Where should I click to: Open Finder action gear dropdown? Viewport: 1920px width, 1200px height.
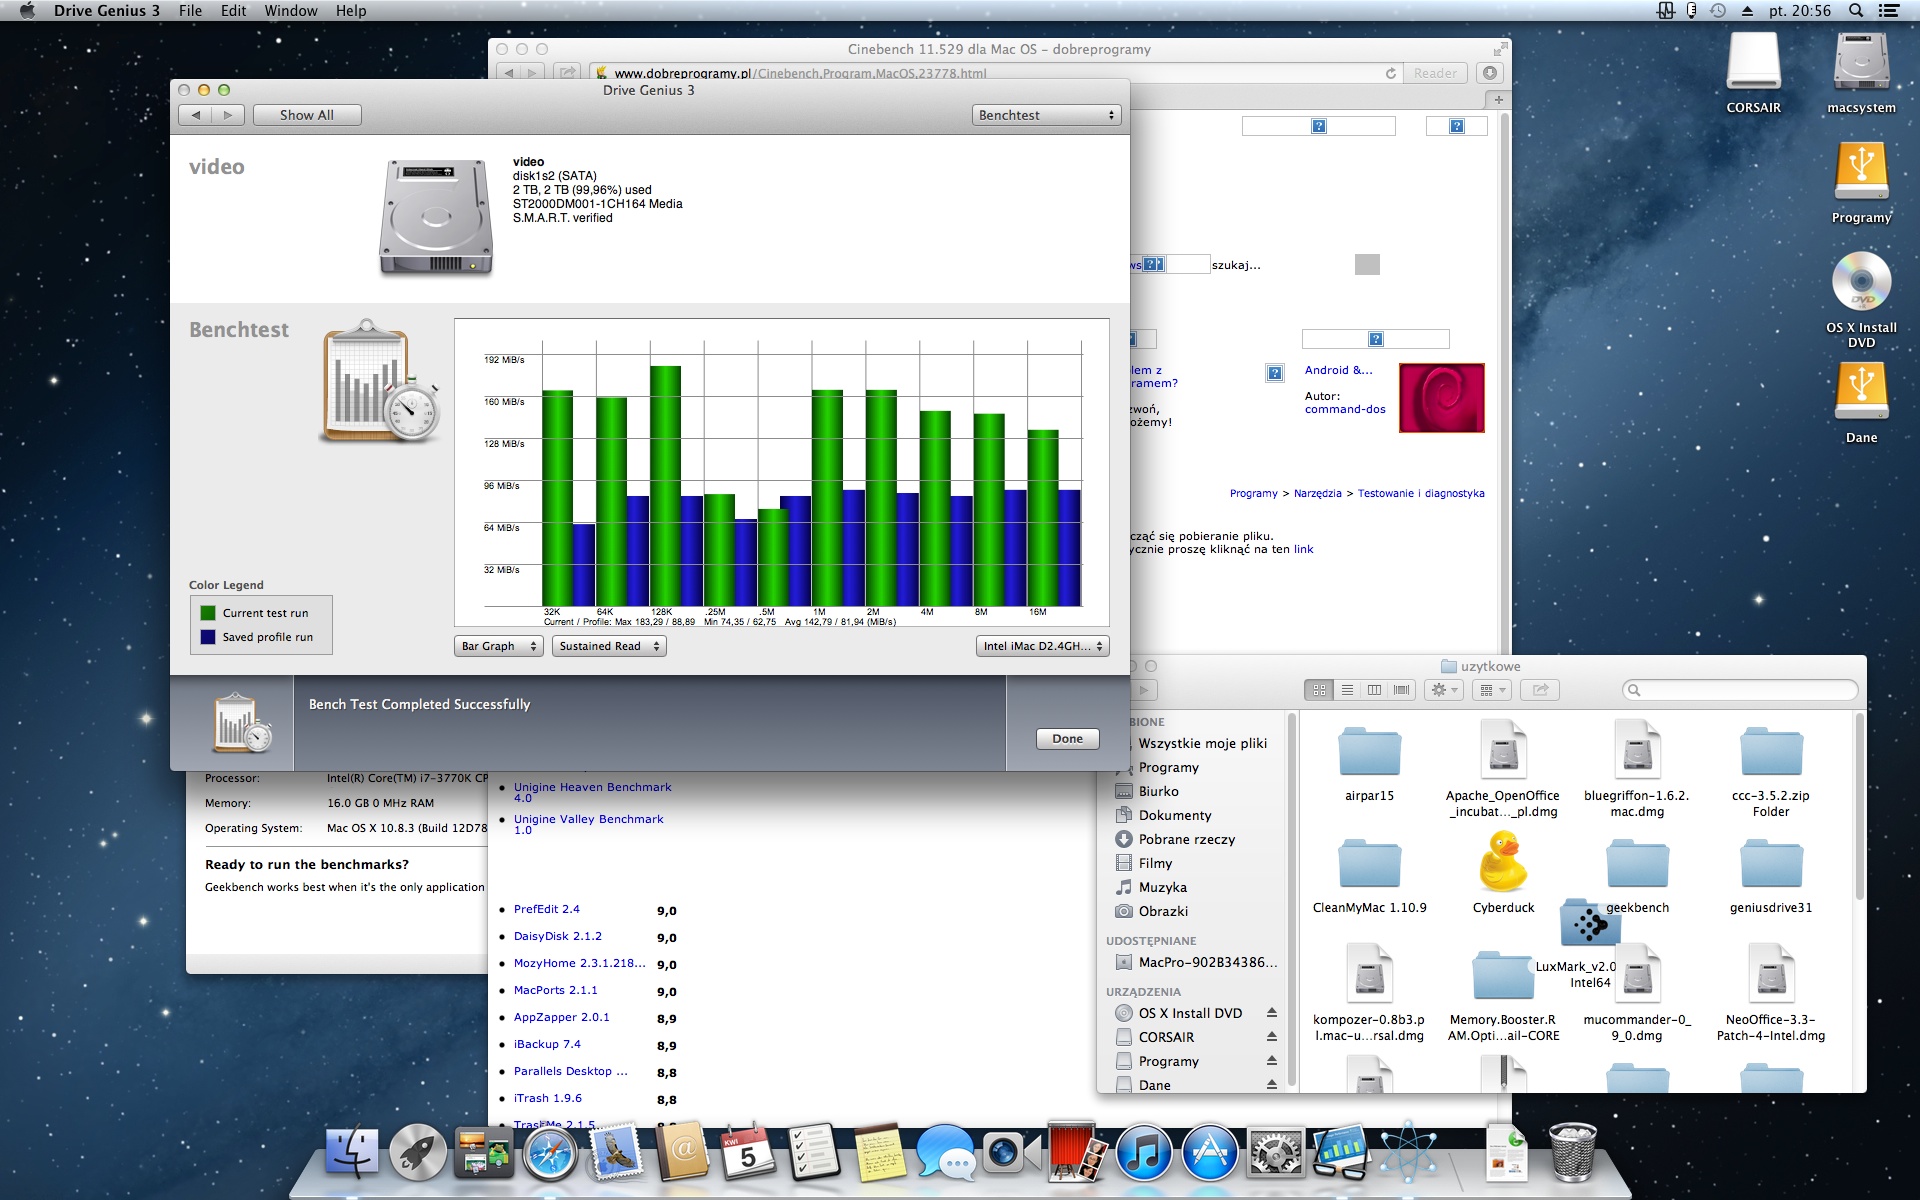1444,690
